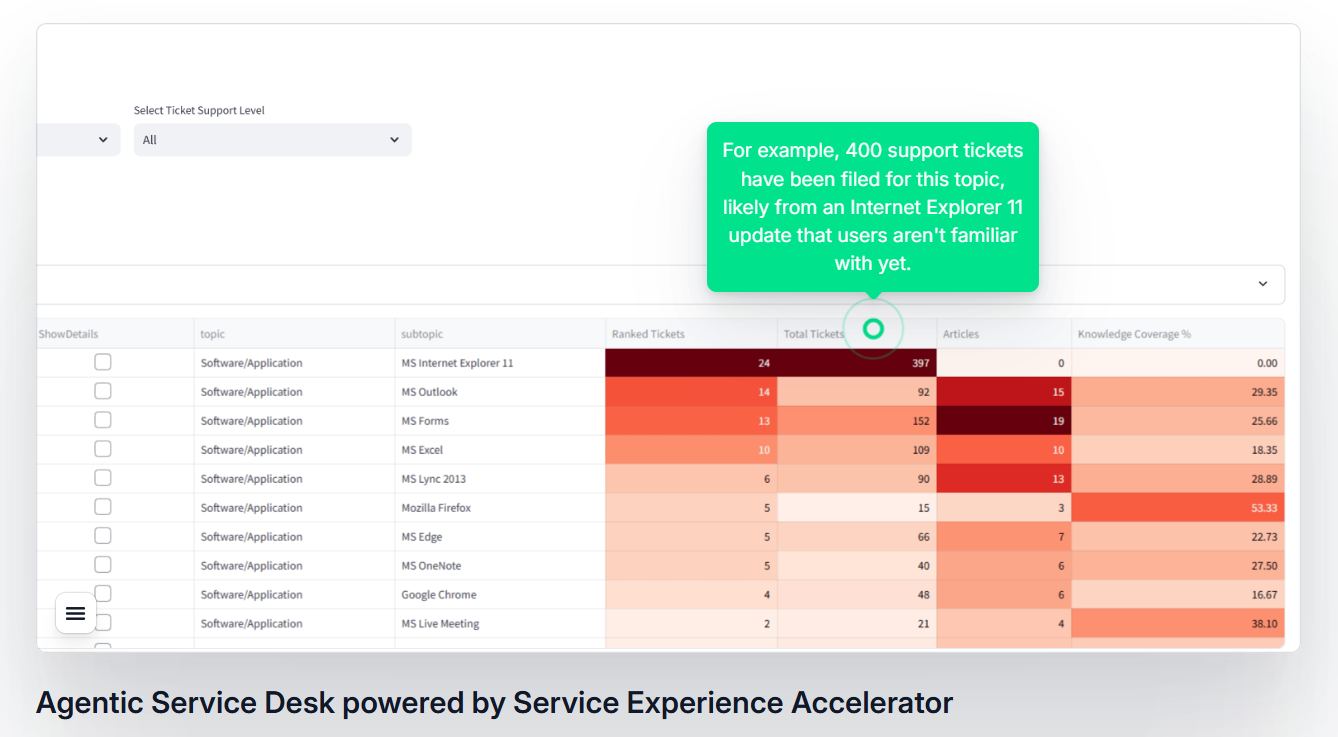Click the 15 Articles cell for MS Outlook
The height and width of the screenshot is (737, 1338).
(1004, 392)
